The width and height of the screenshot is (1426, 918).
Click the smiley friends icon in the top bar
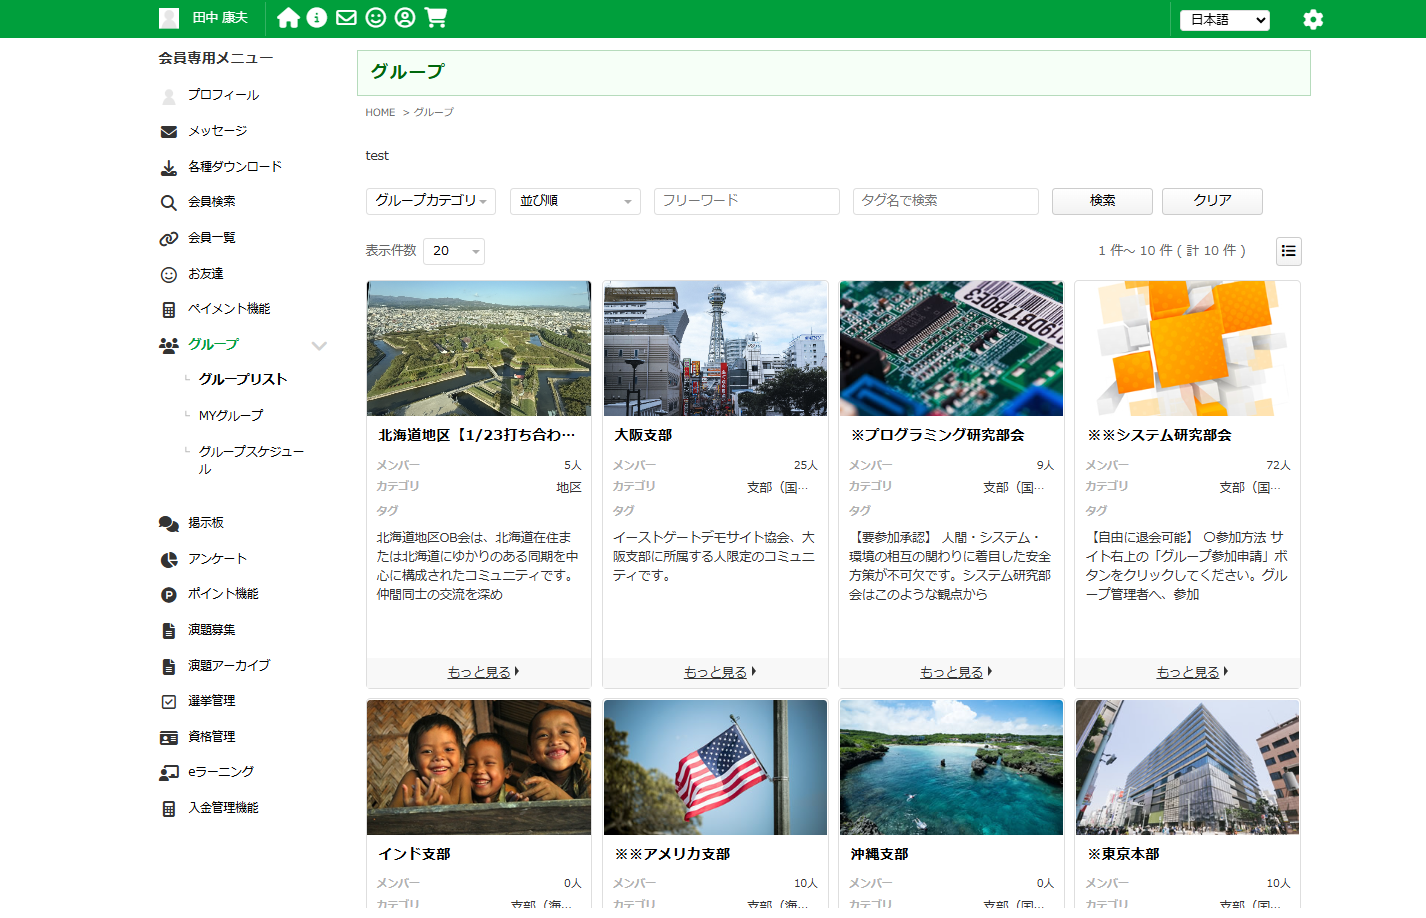(x=375, y=17)
